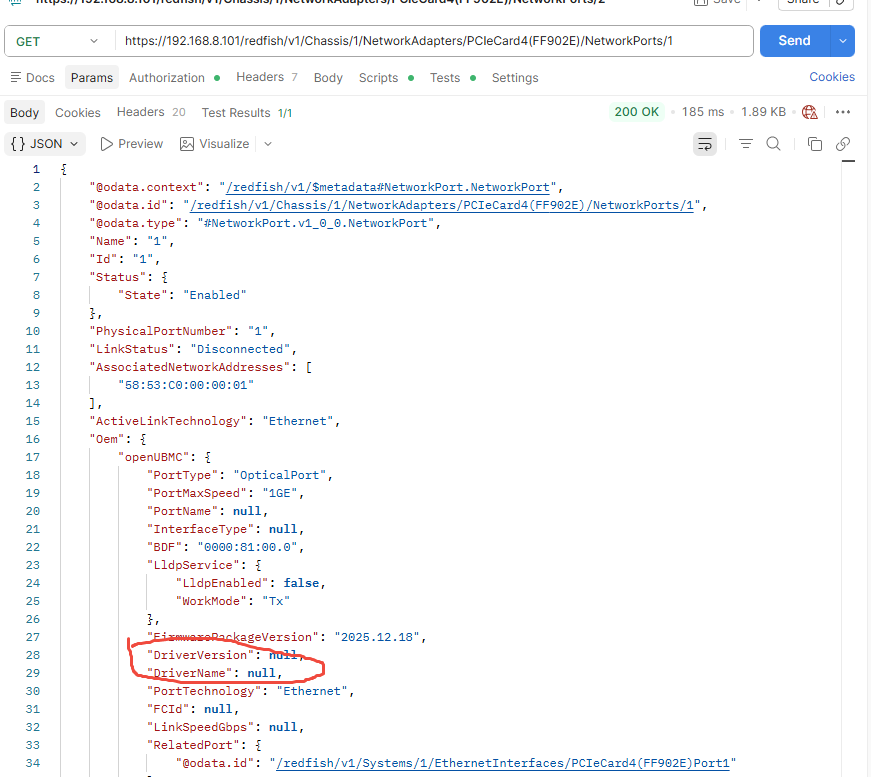Click the "2025.12.18" firmware version value
Viewport: 871px width, 777px height.
pyautogui.click(x=377, y=637)
